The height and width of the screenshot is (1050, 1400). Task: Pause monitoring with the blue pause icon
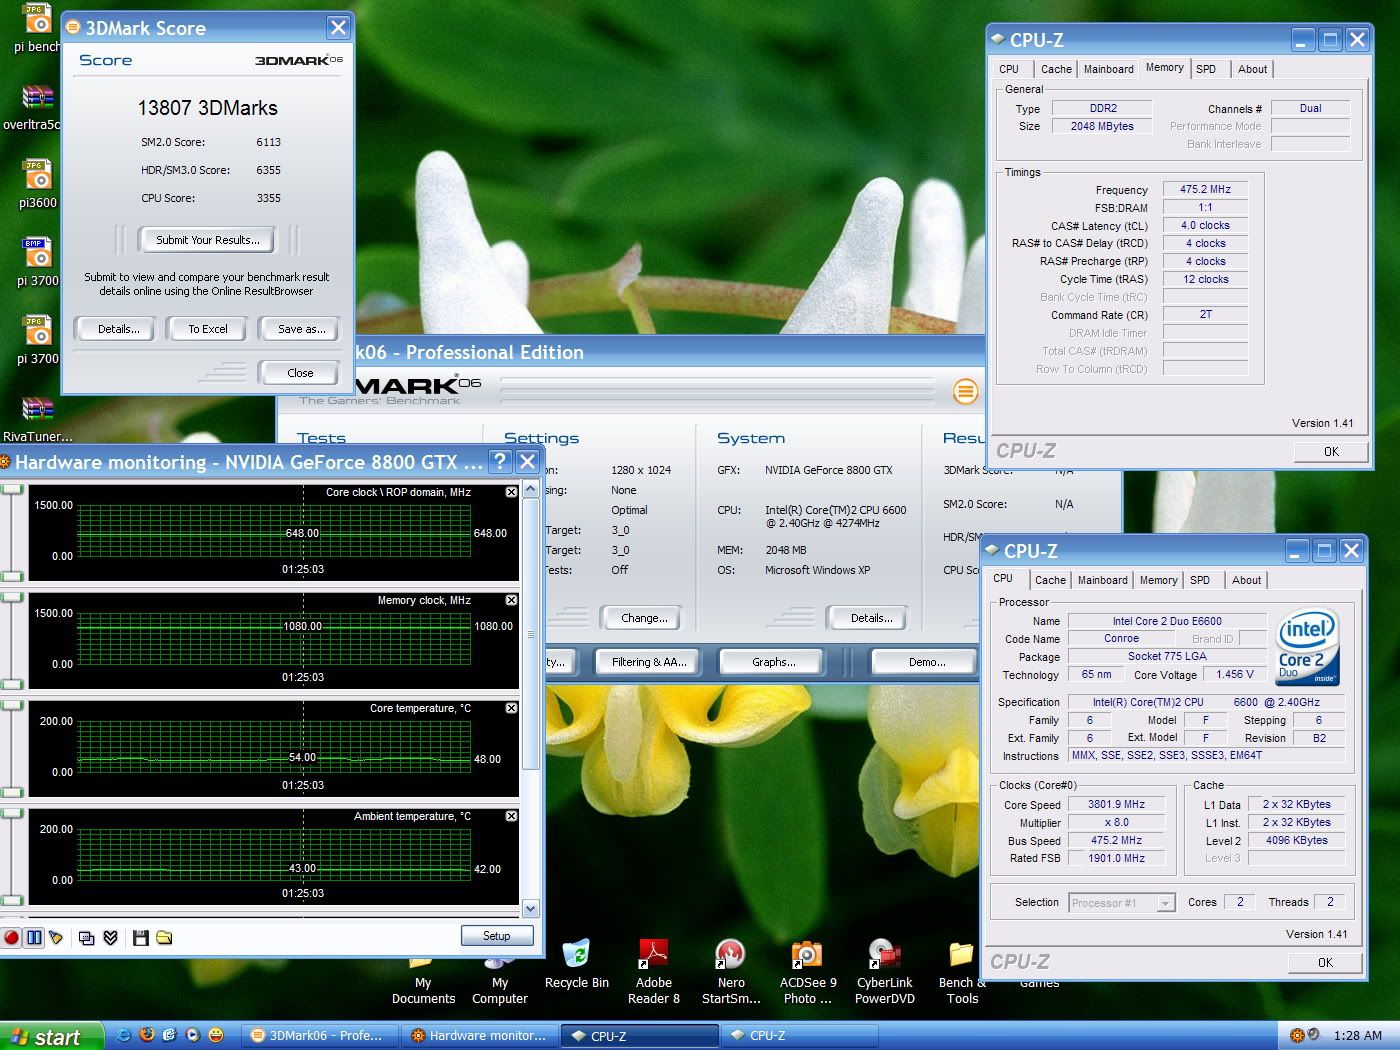click(x=34, y=938)
